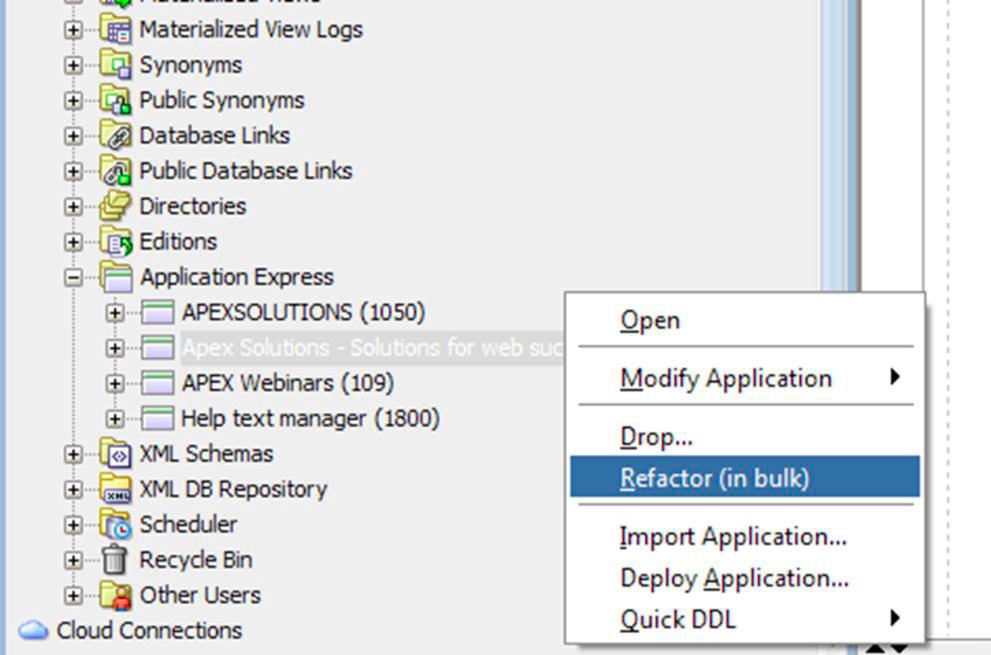
Task: Select the Public Synonyms label
Action: coord(222,101)
